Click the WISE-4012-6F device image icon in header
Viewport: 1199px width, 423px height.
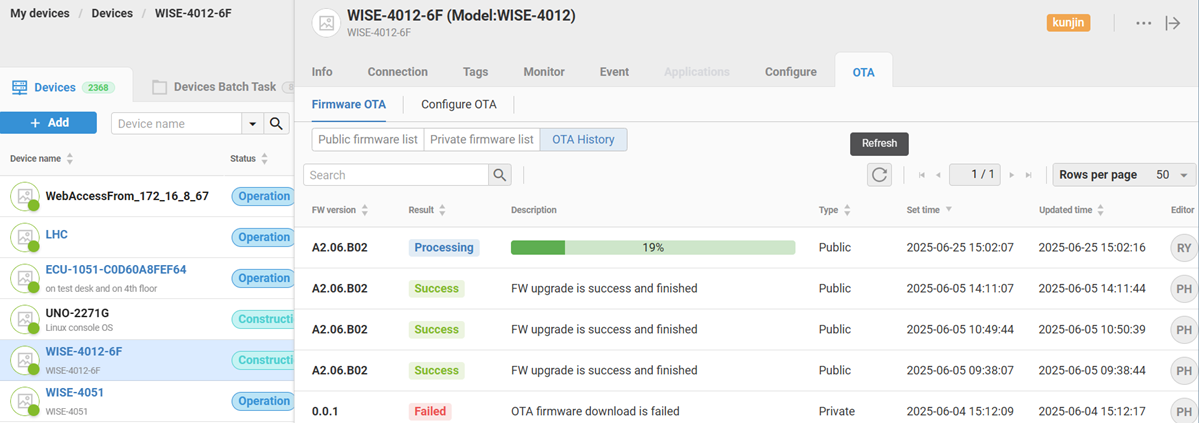coord(326,23)
